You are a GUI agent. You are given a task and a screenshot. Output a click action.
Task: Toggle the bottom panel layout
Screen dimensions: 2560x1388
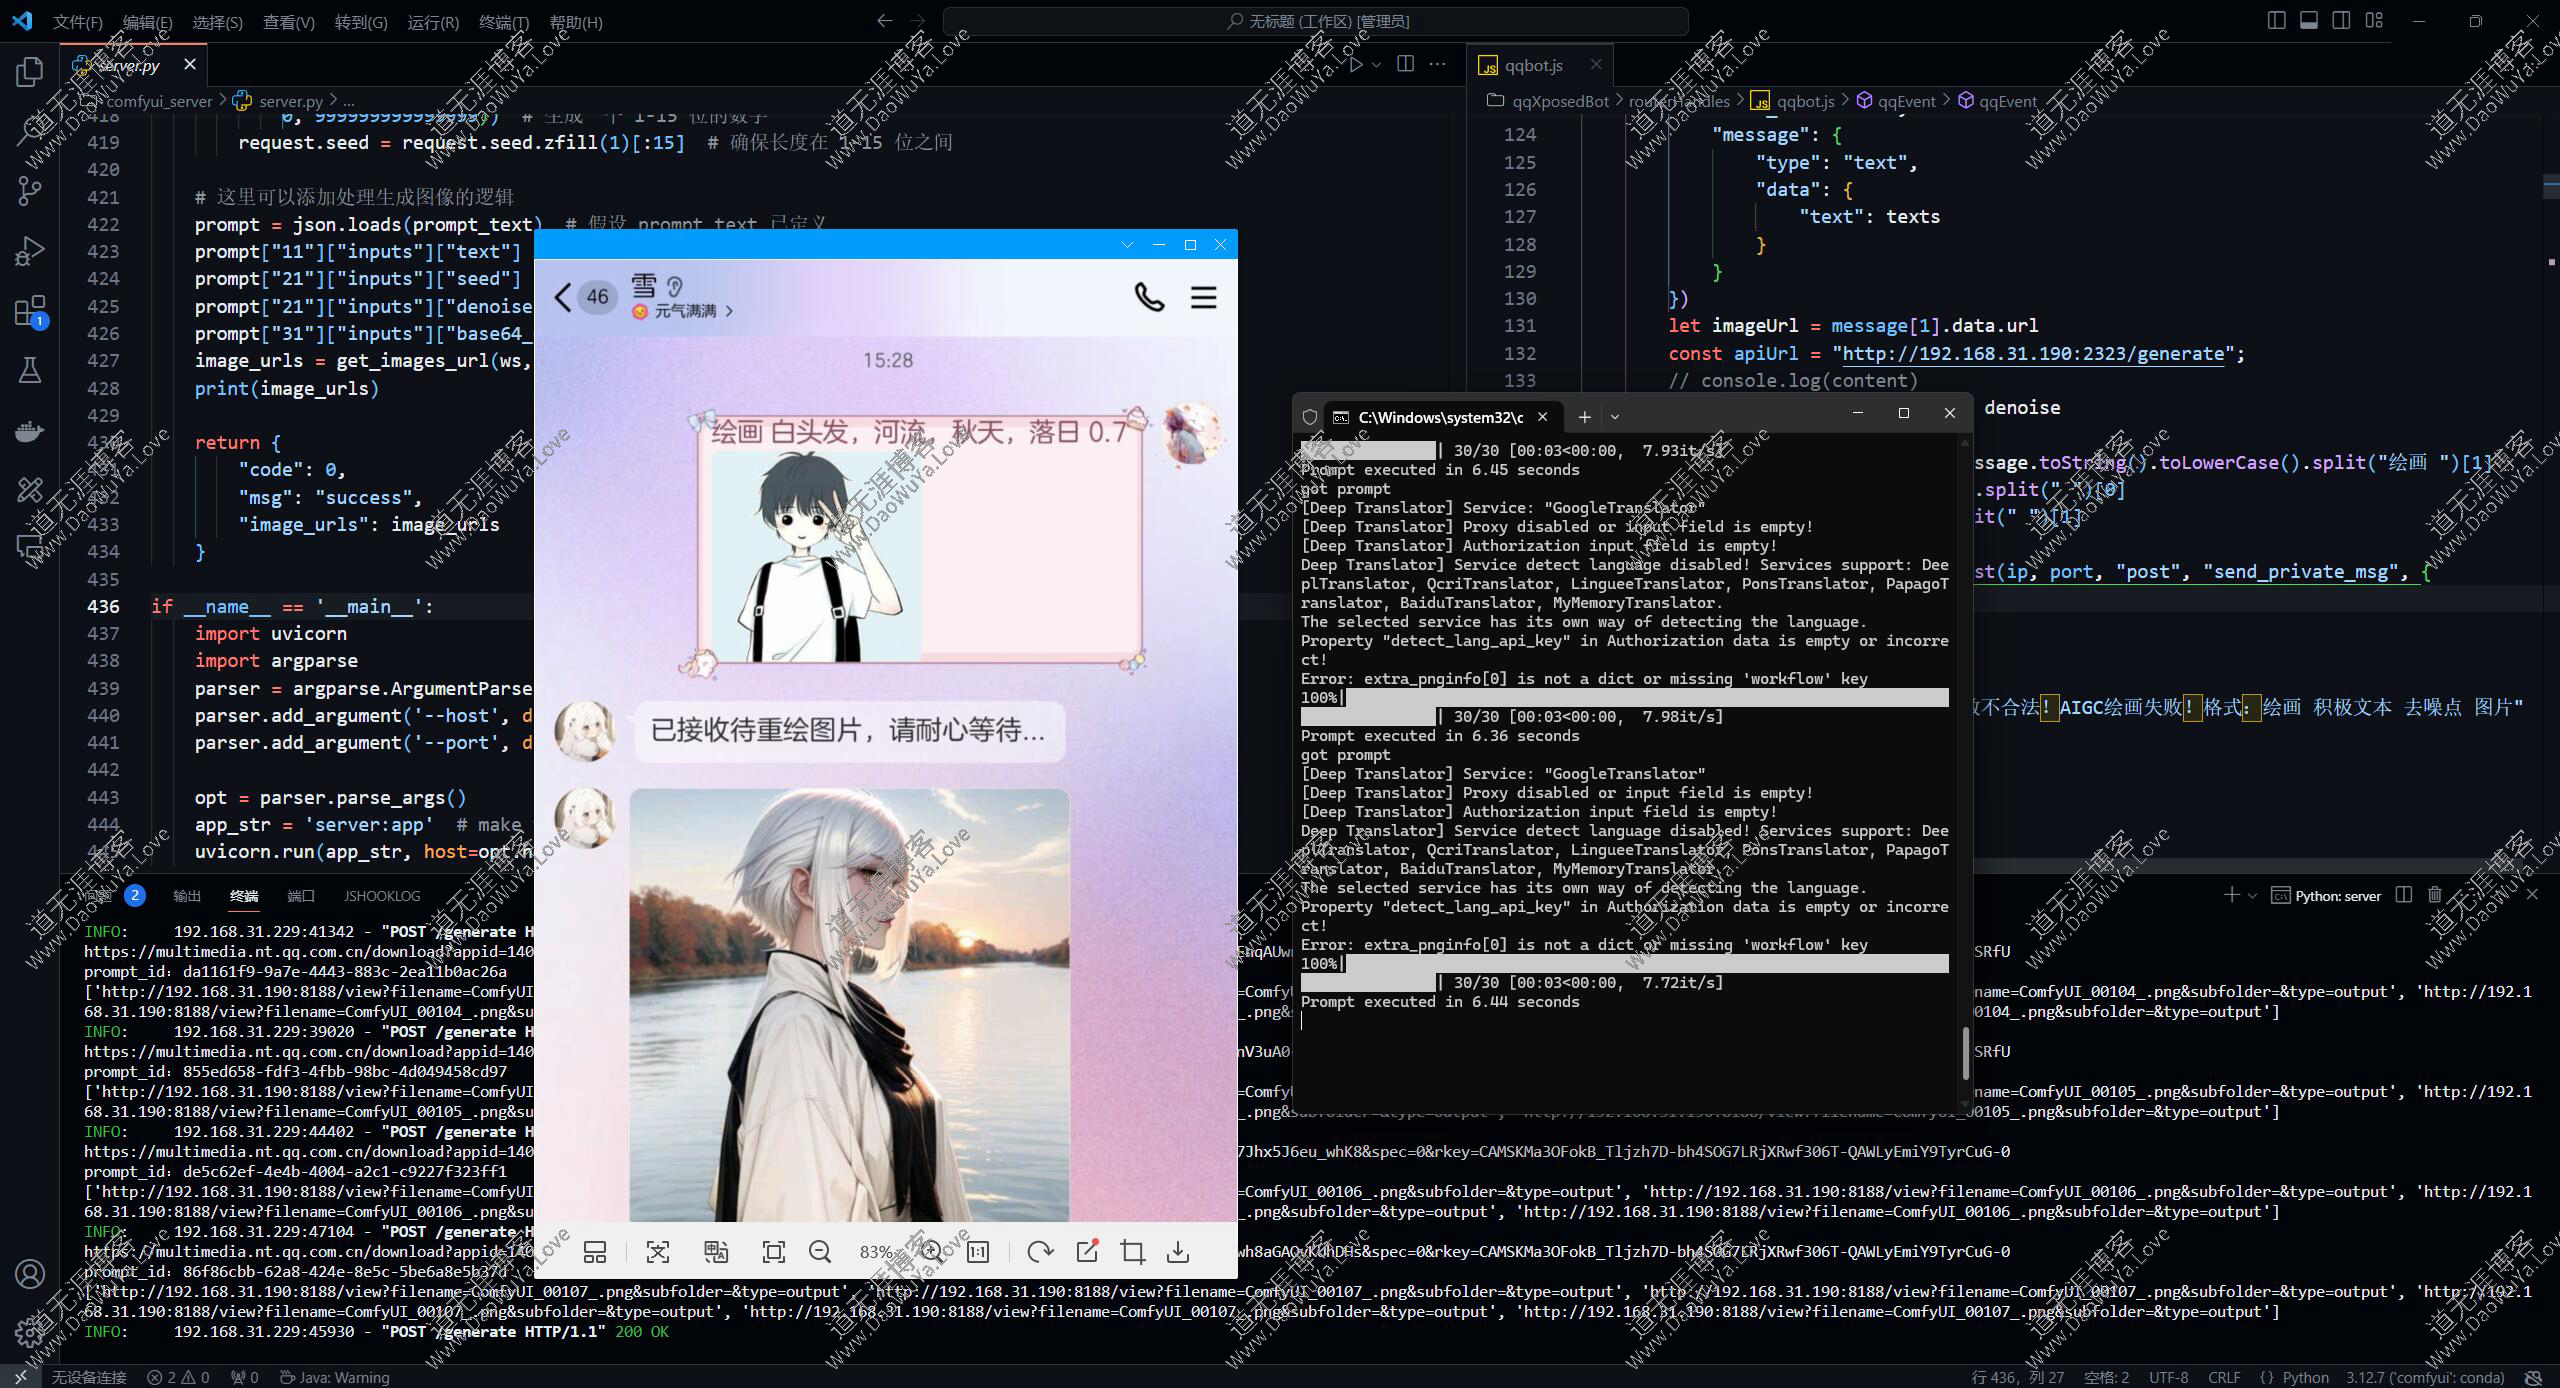coord(2309,21)
